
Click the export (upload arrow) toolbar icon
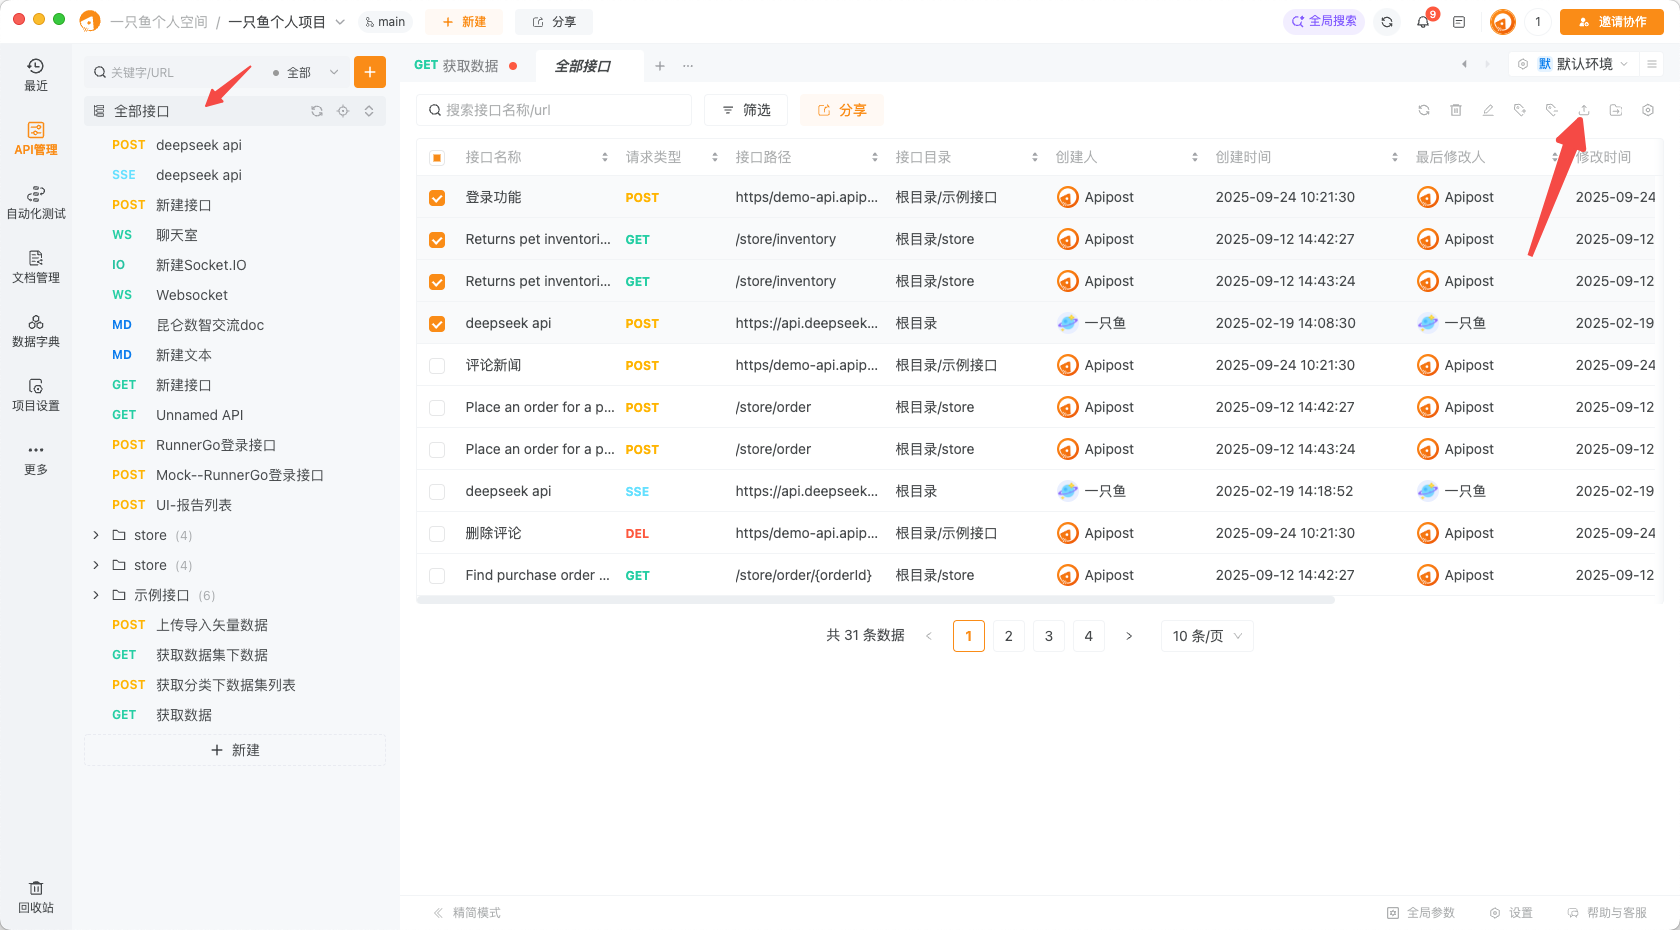click(1584, 110)
